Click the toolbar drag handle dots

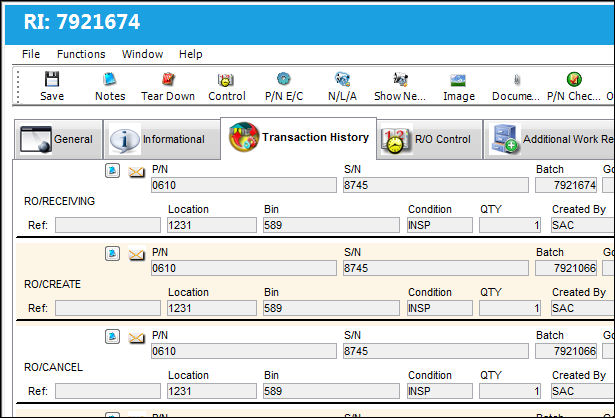click(x=18, y=86)
